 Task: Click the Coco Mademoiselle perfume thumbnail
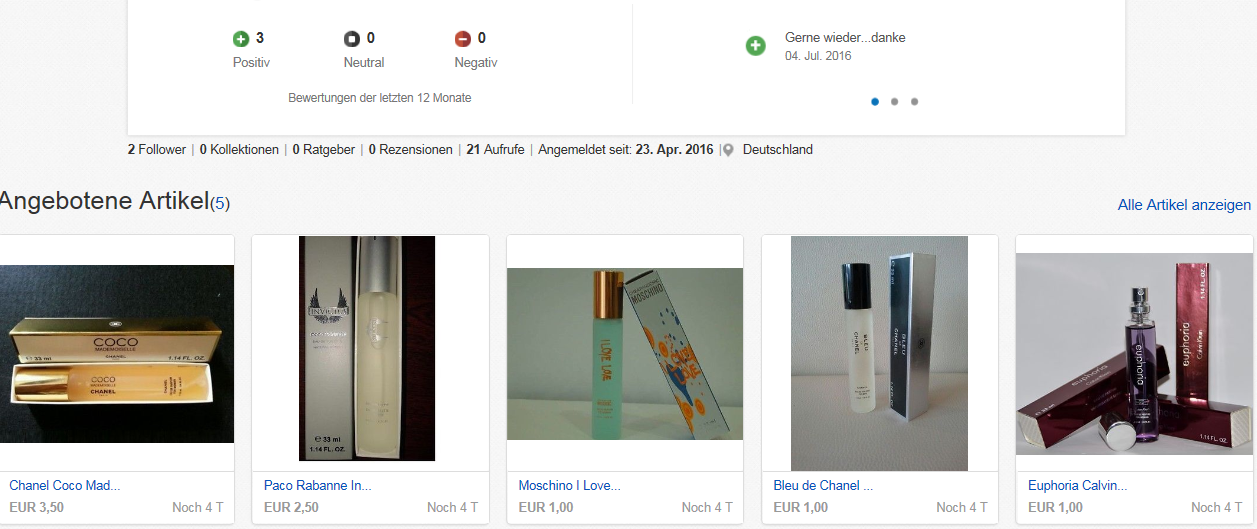116,354
